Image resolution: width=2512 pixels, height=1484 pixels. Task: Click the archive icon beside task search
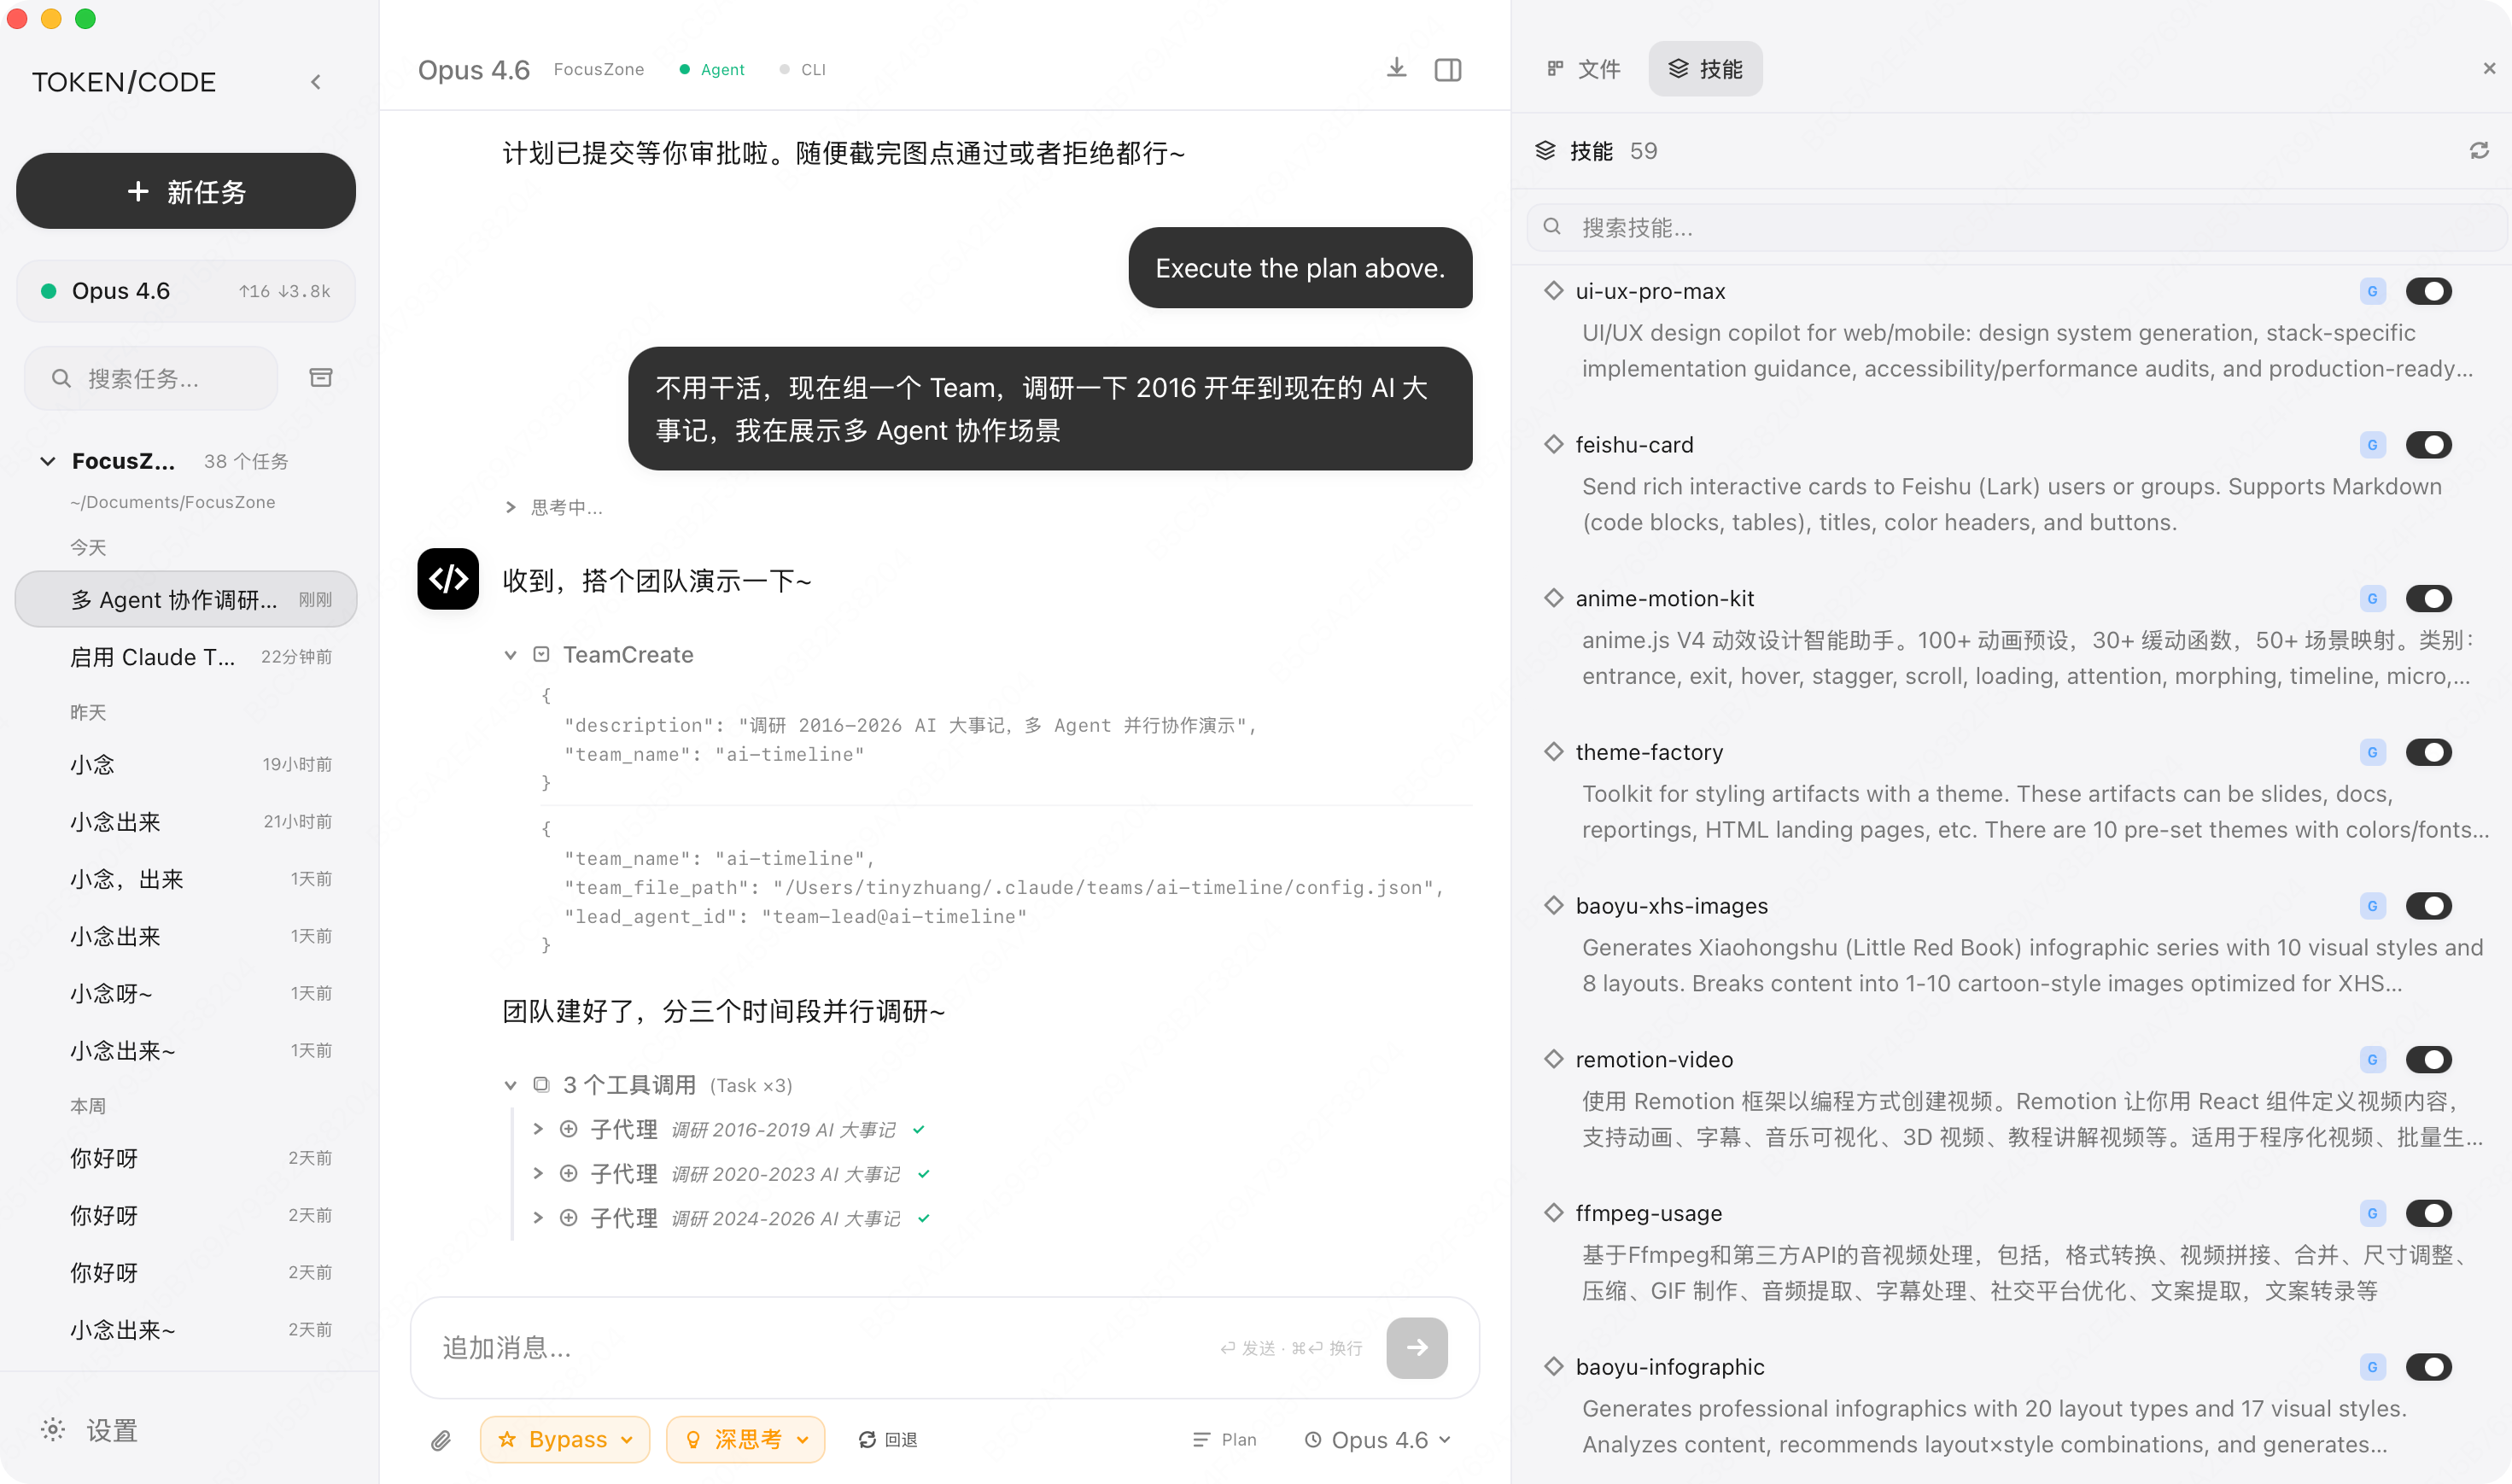pyautogui.click(x=320, y=378)
